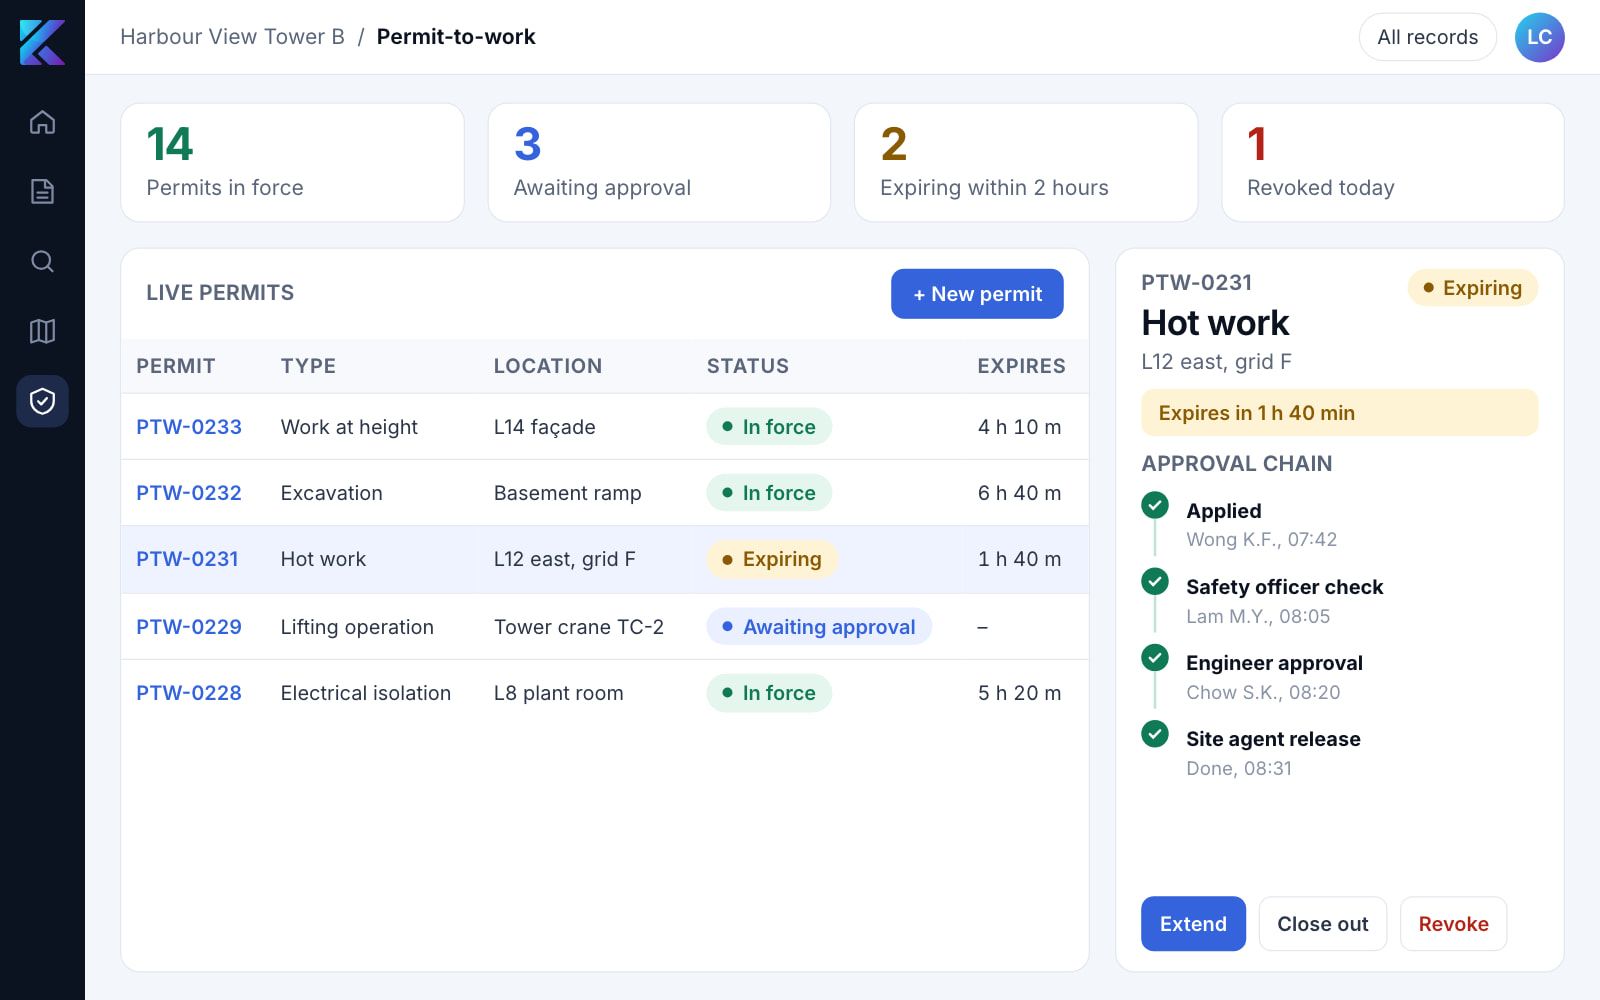Screen dimensions: 1600x1000
Task: Click "Basement ramp" location cell
Action: 567,493
